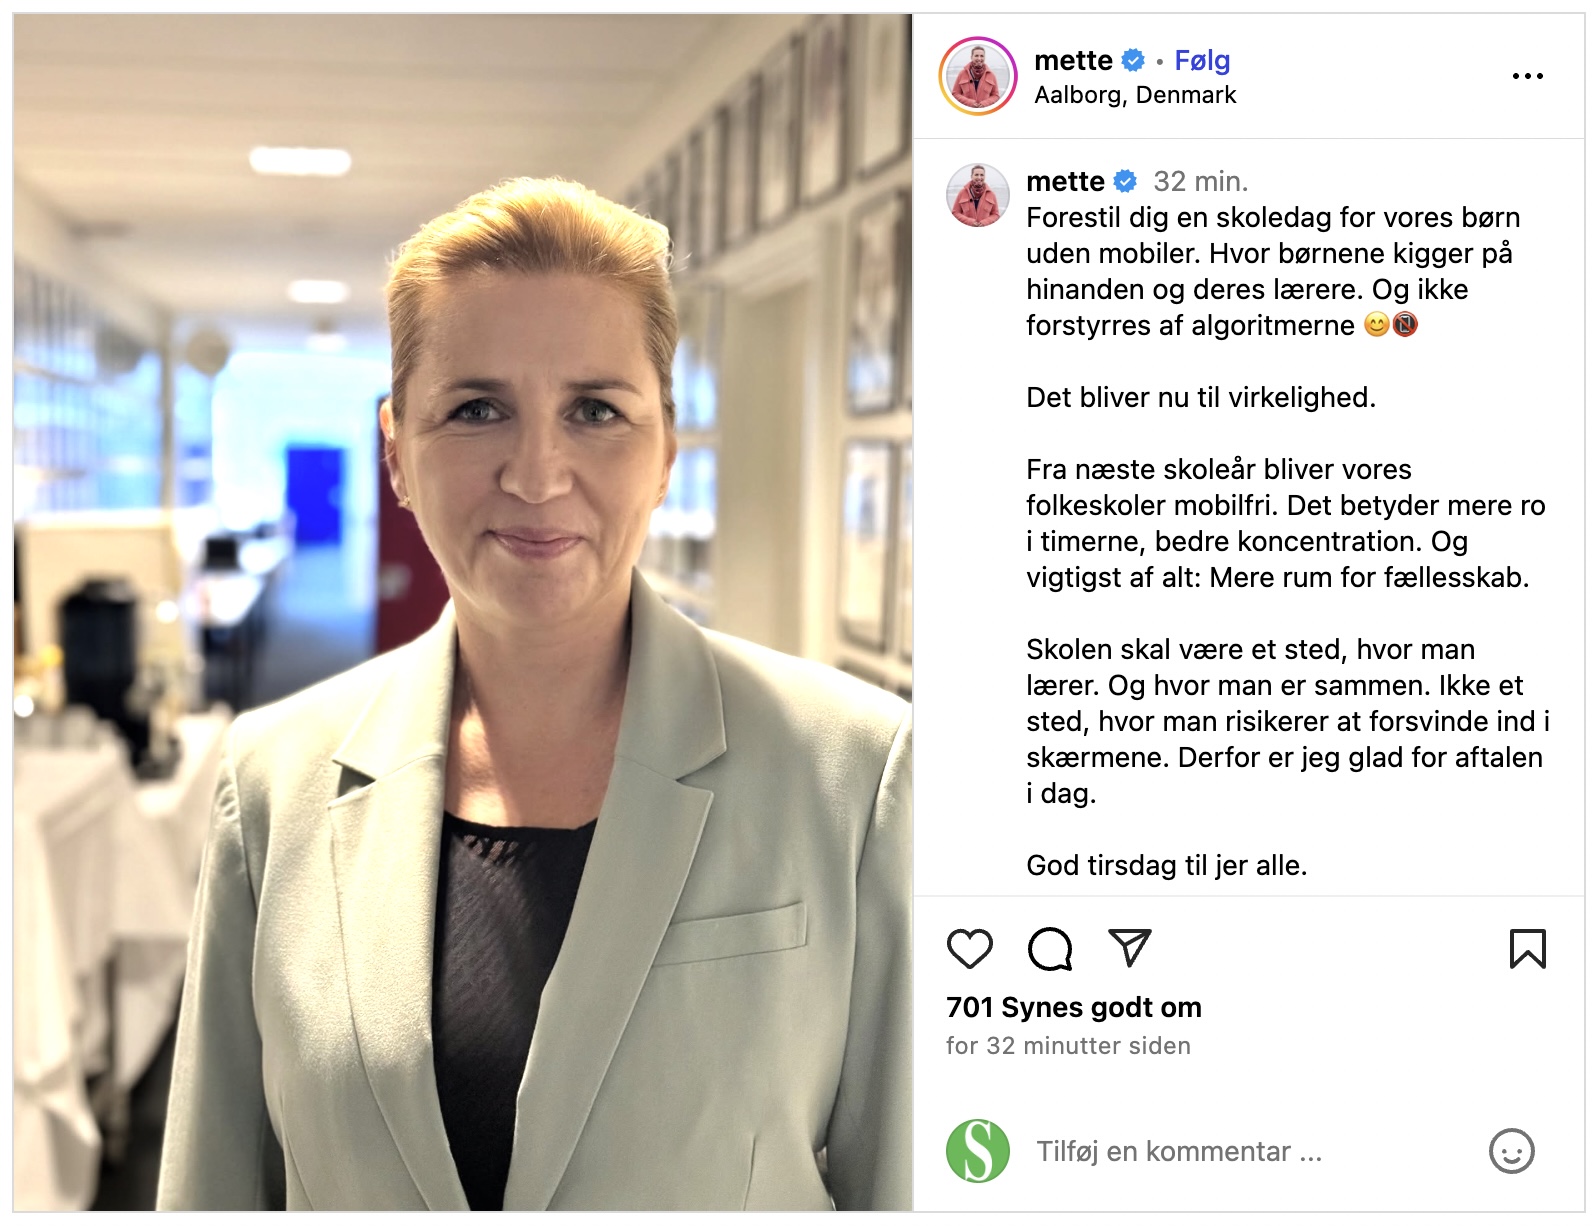Click the mette username above the caption
1592x1226 pixels.
(x=1065, y=181)
